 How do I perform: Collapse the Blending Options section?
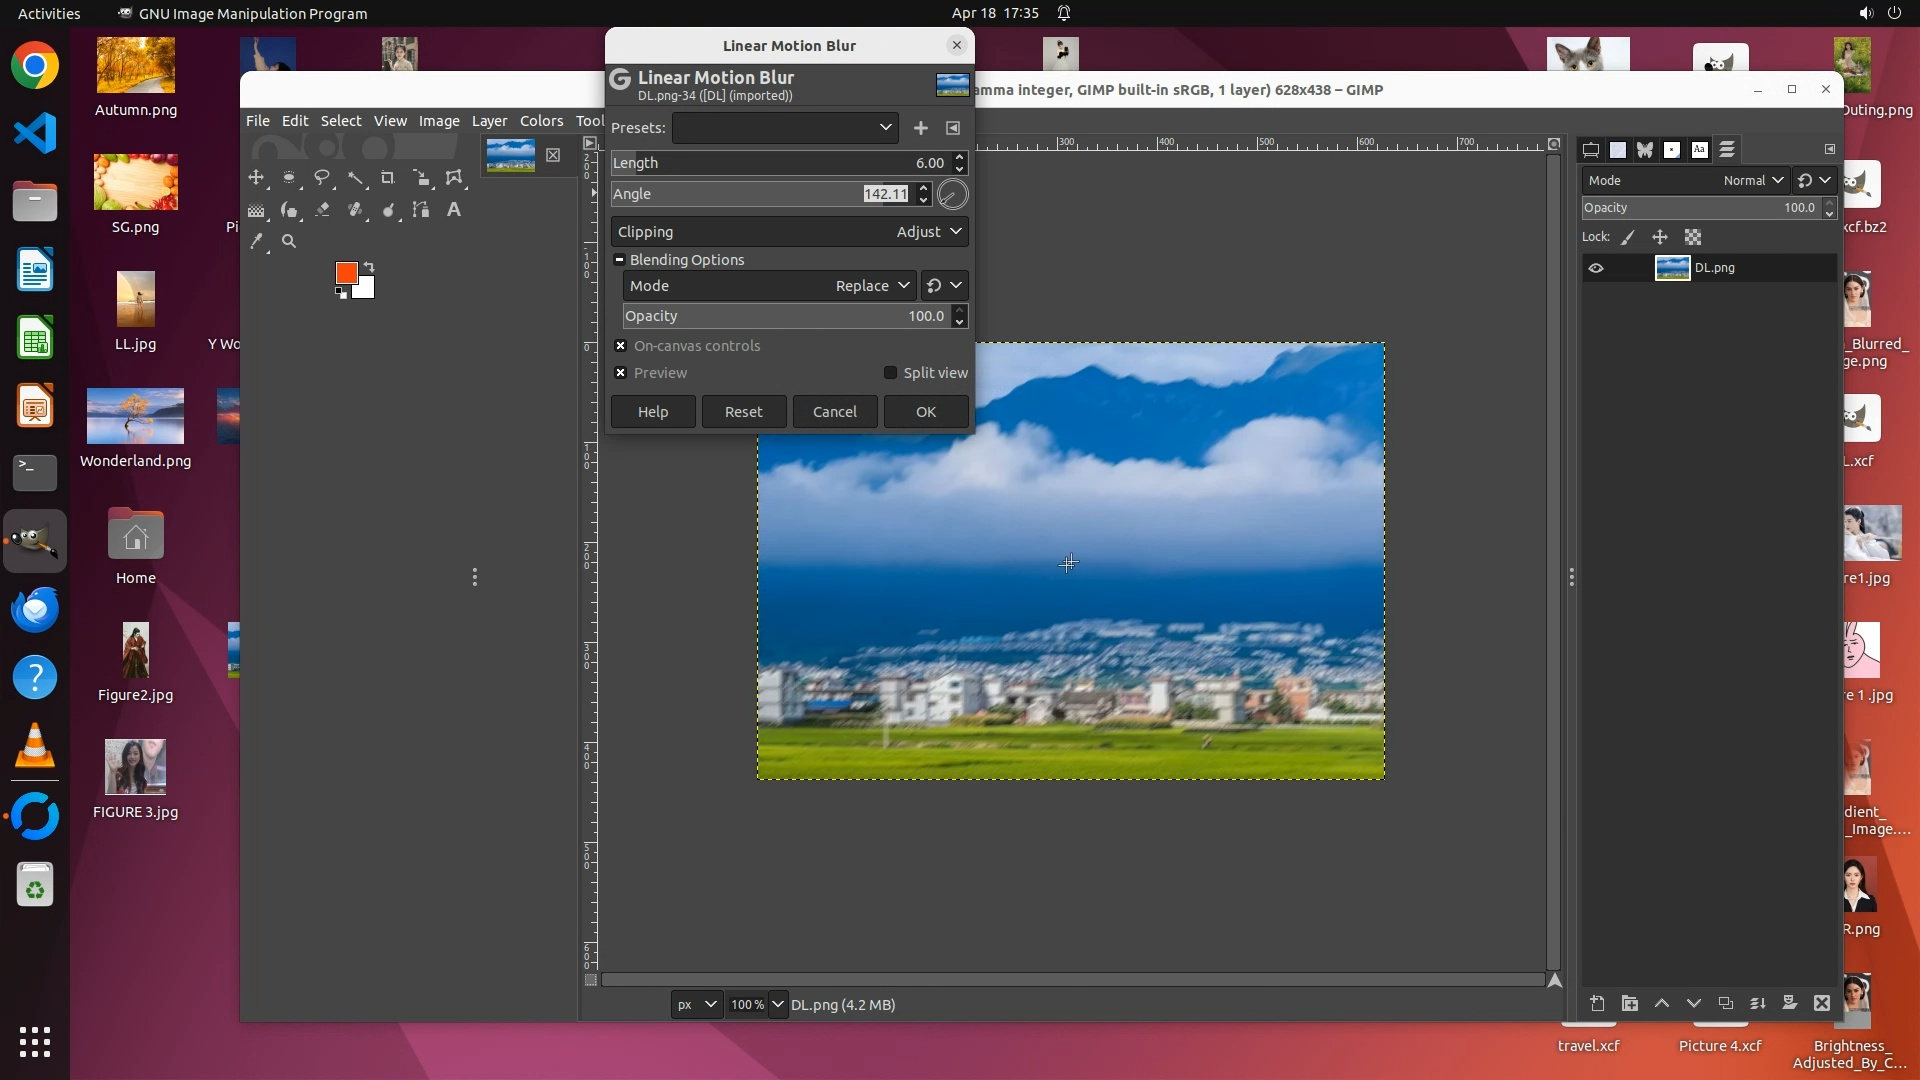pyautogui.click(x=619, y=260)
